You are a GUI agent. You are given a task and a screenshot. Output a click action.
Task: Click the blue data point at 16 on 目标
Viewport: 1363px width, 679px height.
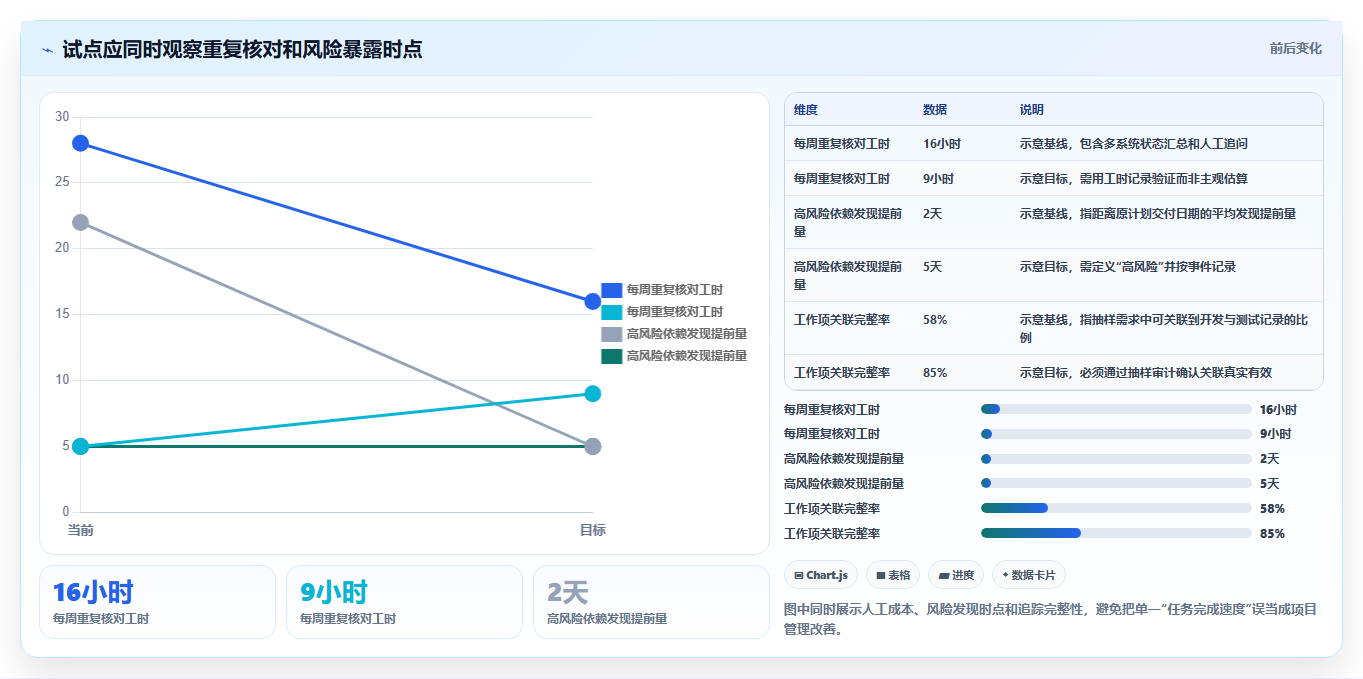click(x=592, y=301)
